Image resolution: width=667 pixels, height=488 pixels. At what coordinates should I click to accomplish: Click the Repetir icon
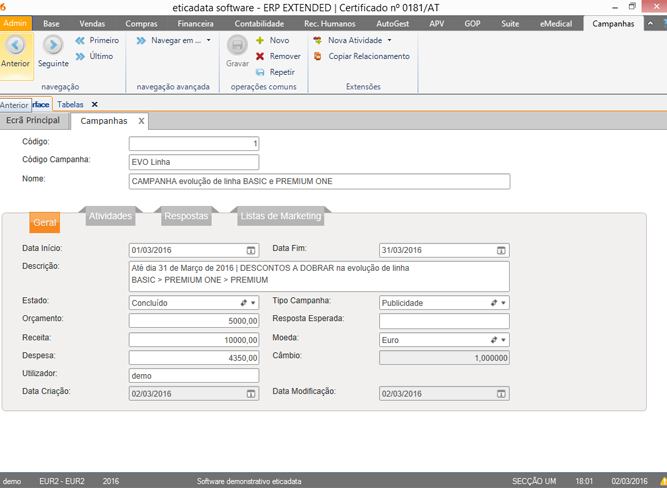261,72
